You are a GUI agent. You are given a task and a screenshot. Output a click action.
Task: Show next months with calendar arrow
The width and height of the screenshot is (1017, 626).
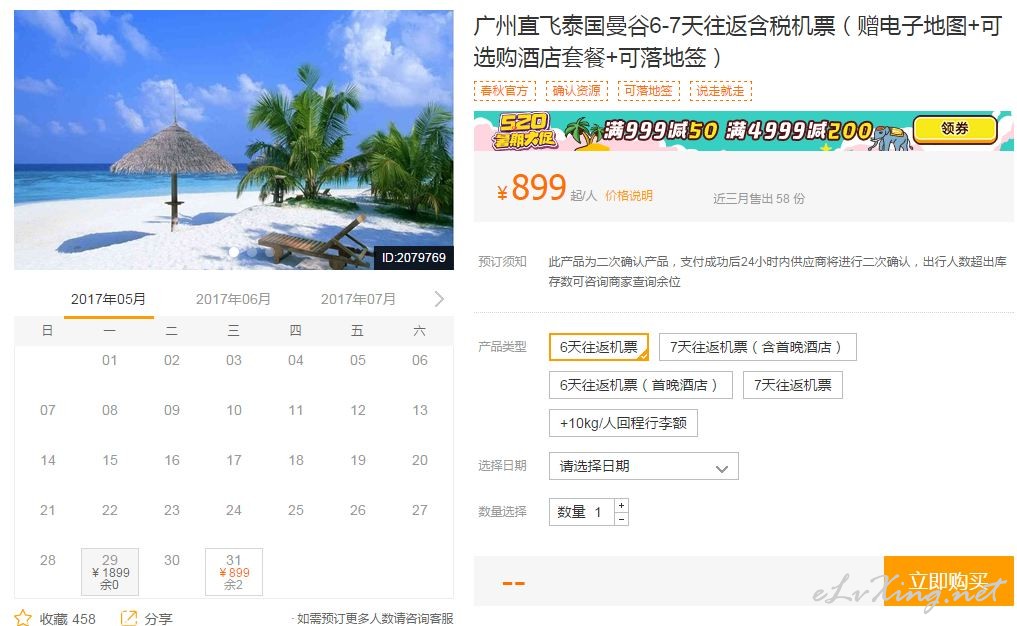(x=439, y=299)
